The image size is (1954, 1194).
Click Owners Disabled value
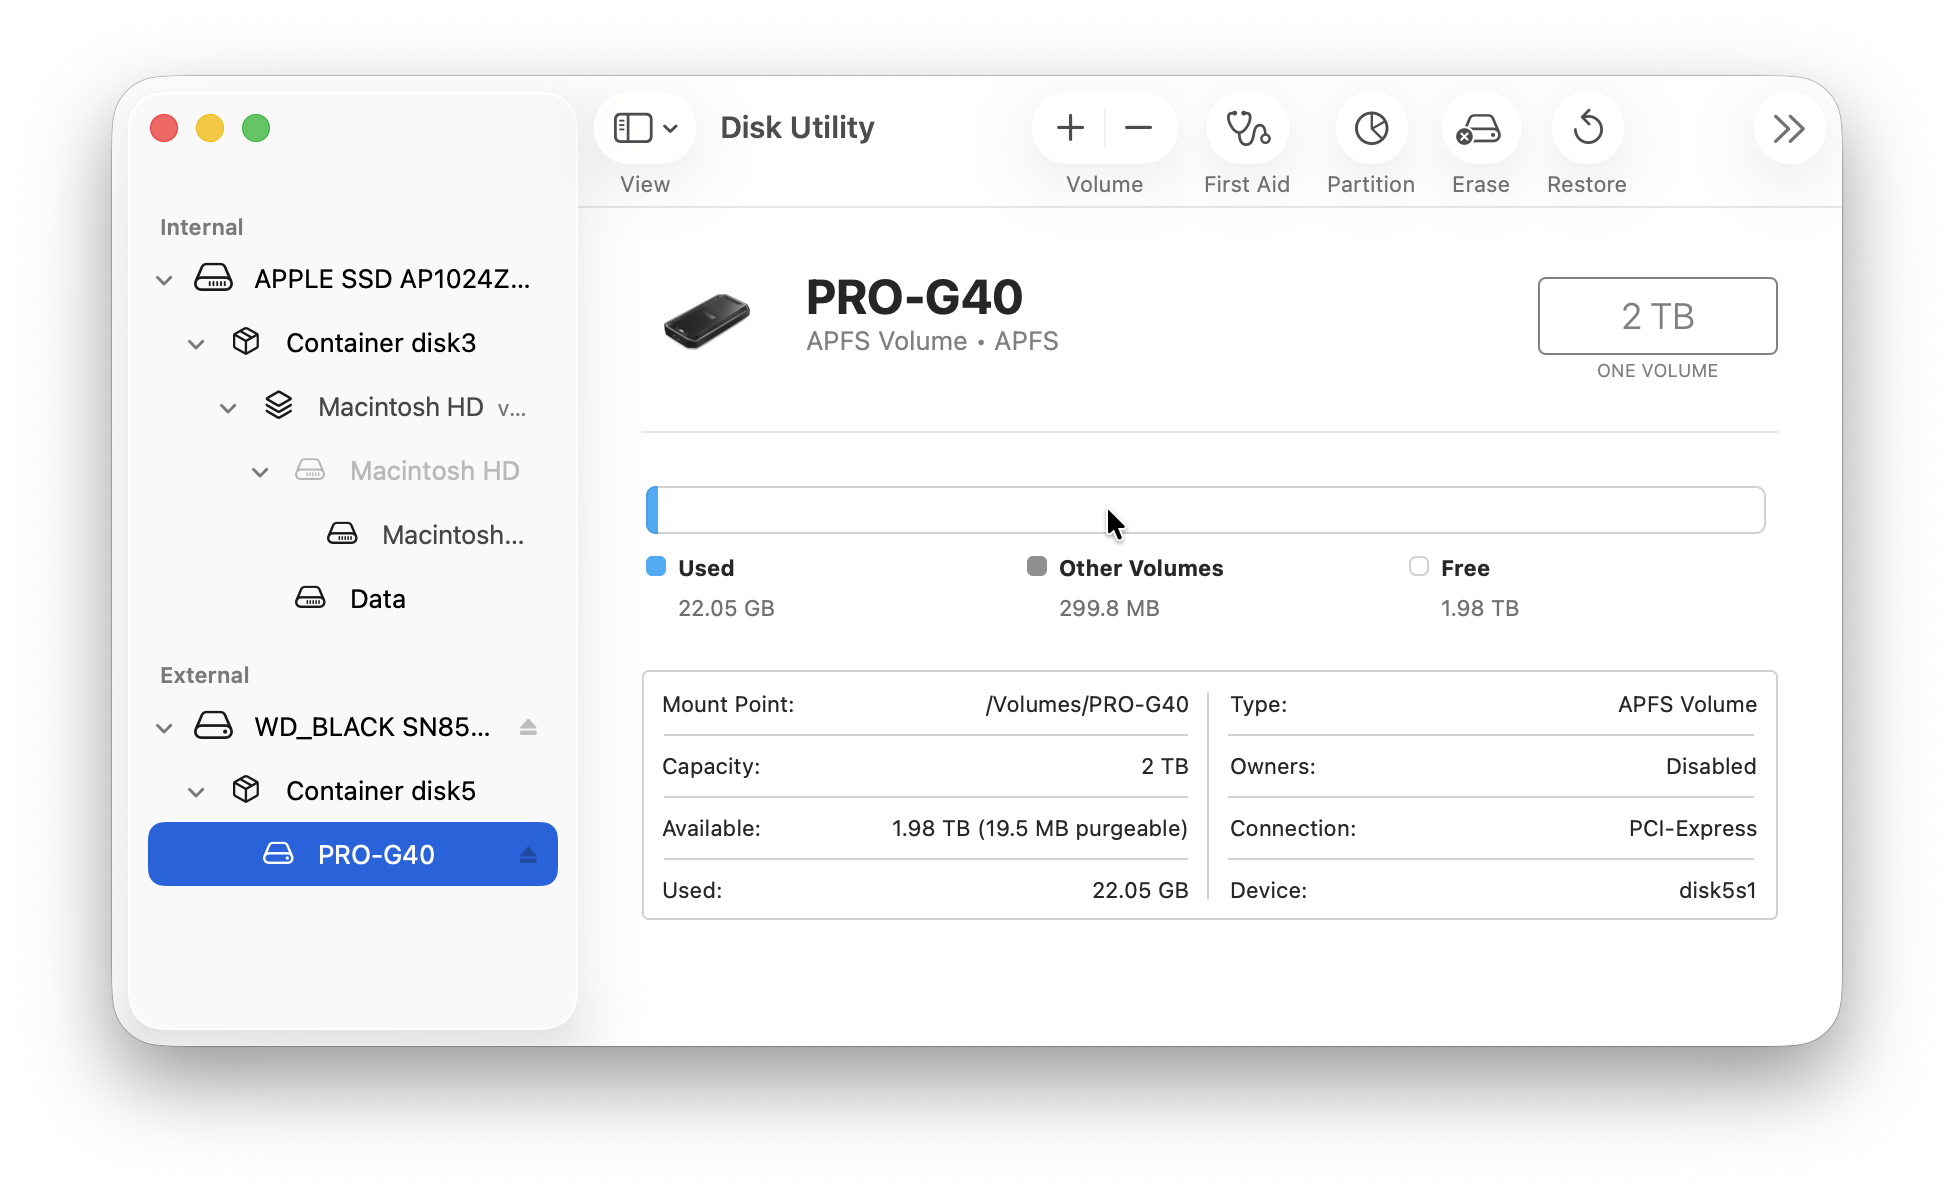(1711, 767)
